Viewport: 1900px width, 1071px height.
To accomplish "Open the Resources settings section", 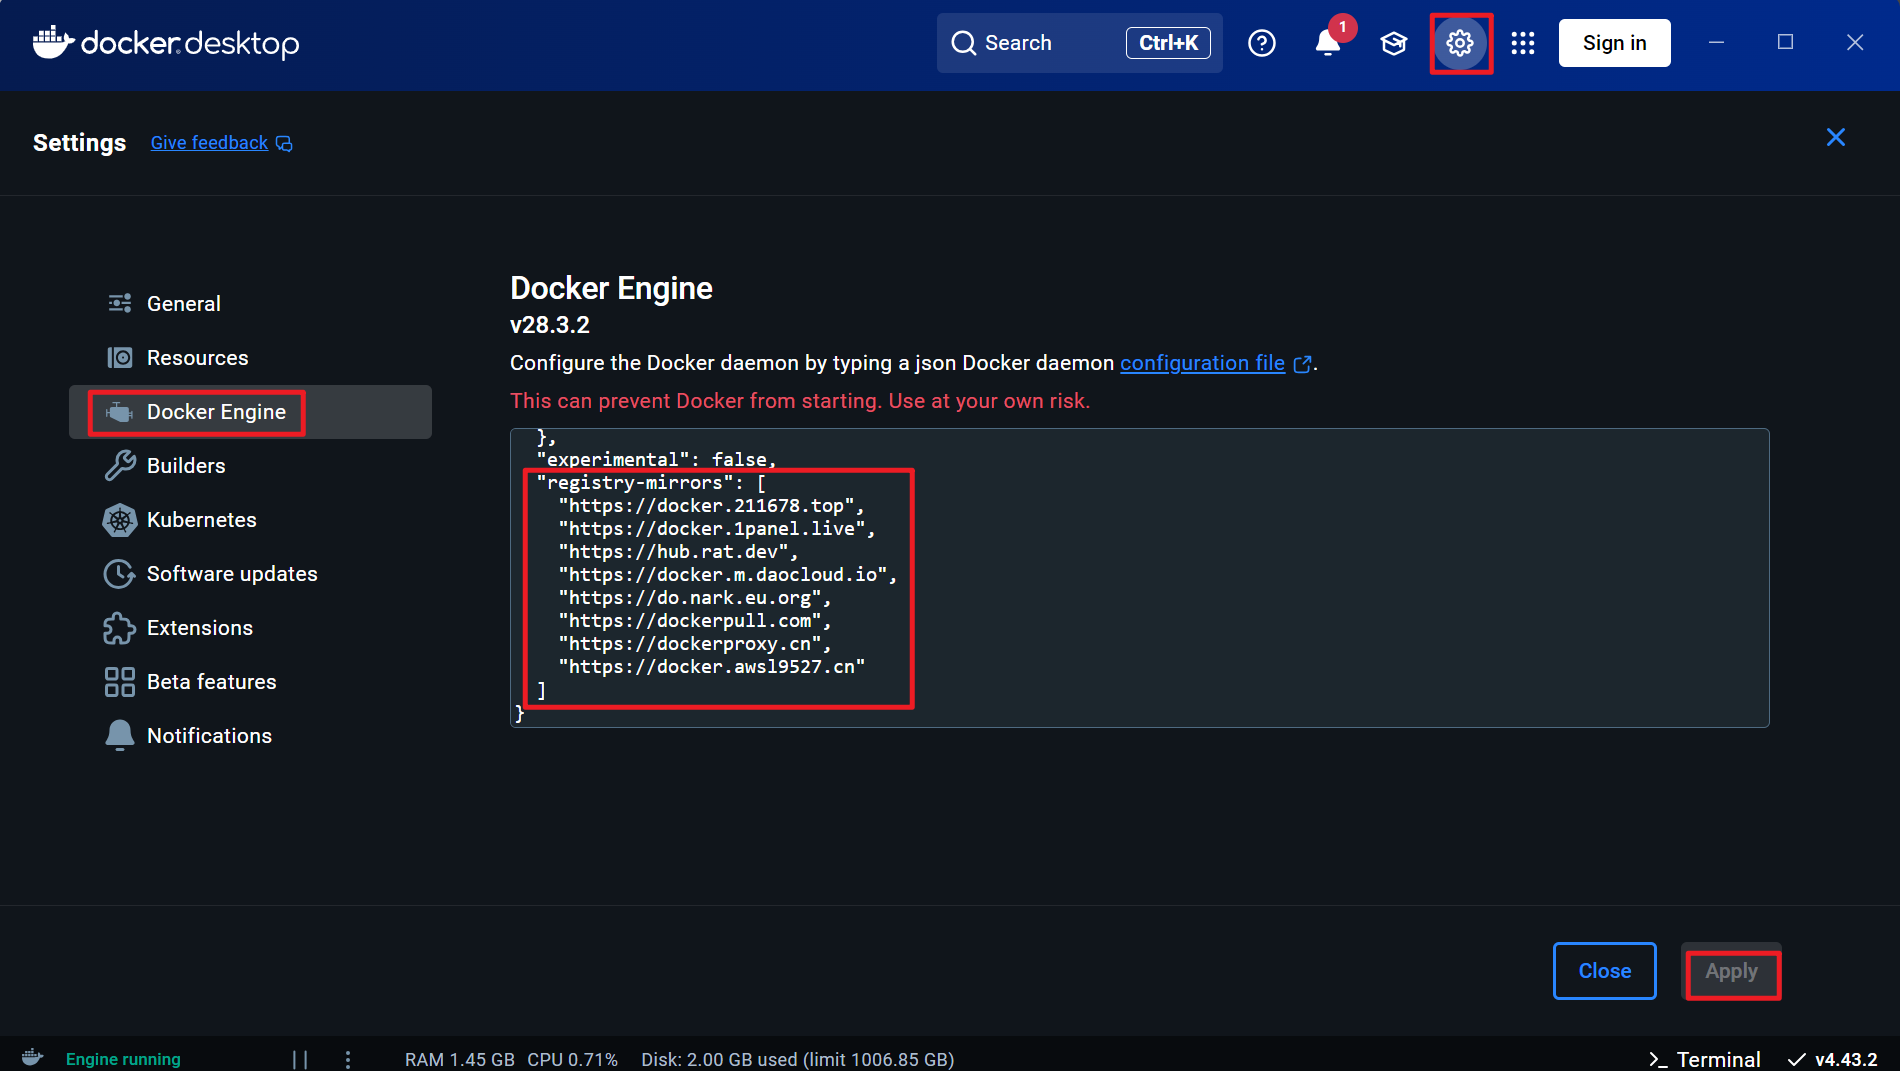I will pos(197,358).
